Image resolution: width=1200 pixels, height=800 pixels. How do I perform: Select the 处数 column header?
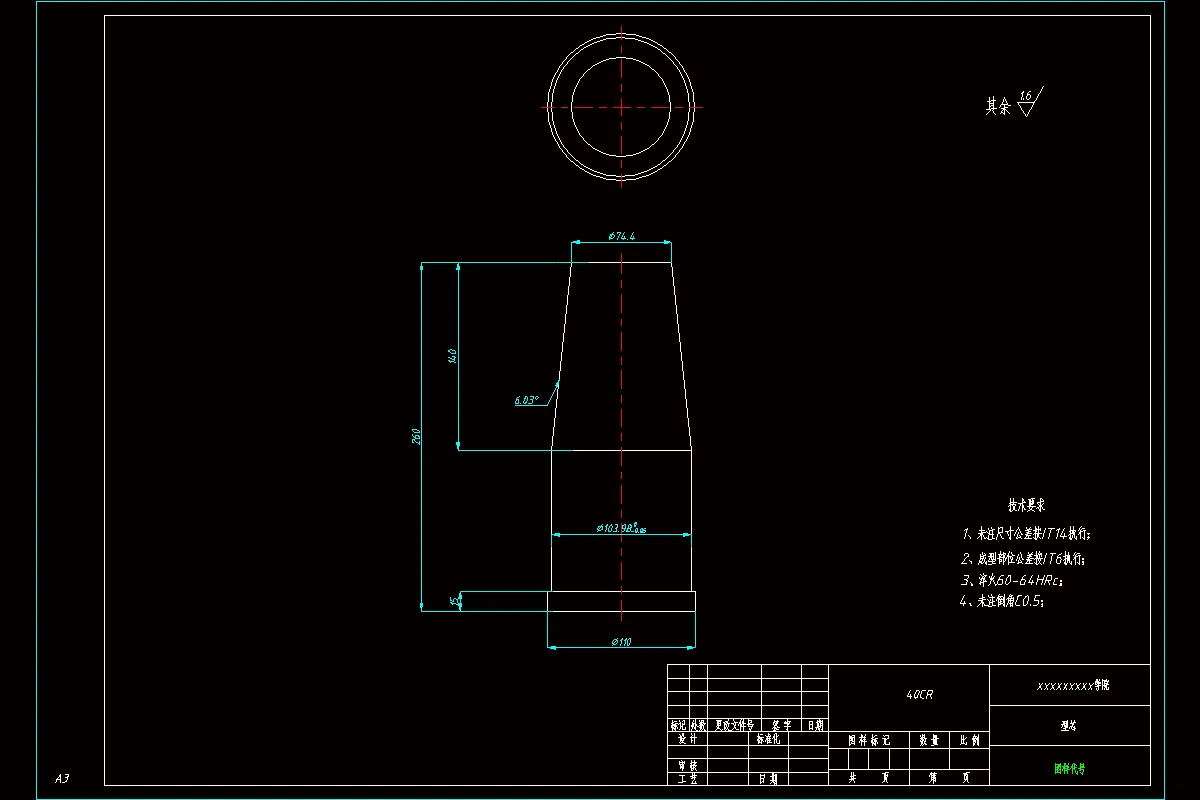coord(698,725)
